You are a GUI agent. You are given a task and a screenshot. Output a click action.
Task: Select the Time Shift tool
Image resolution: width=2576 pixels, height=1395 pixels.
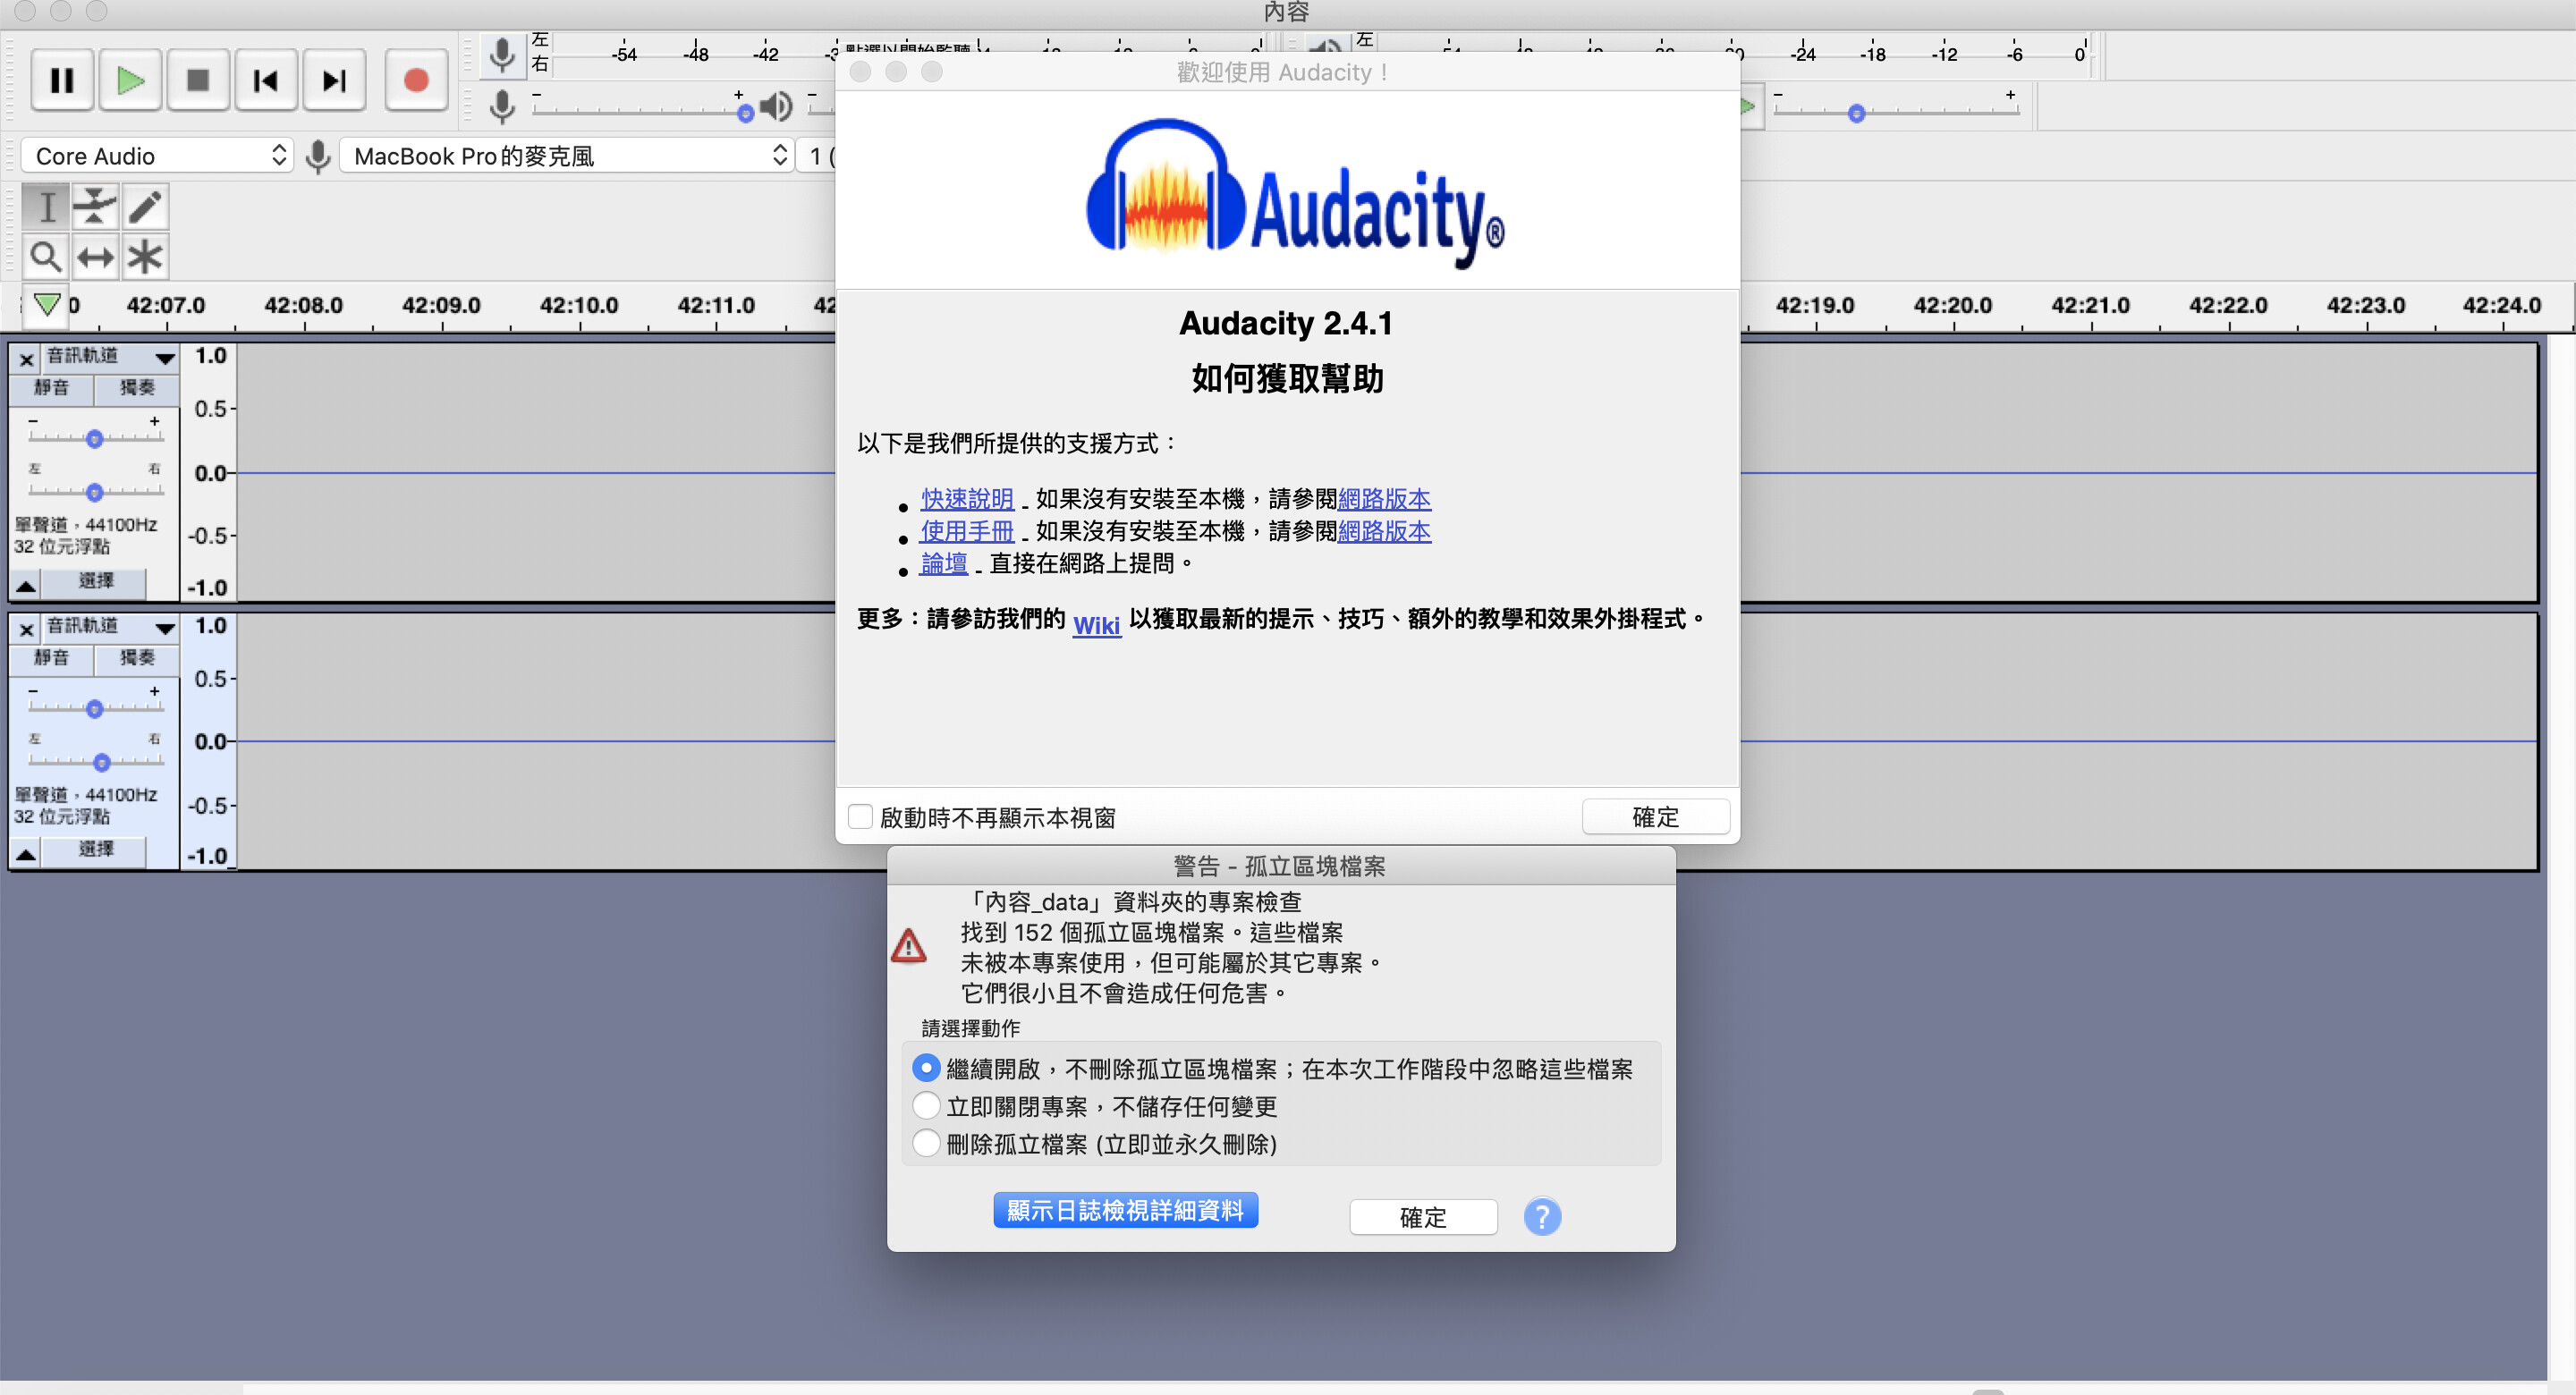(95, 257)
